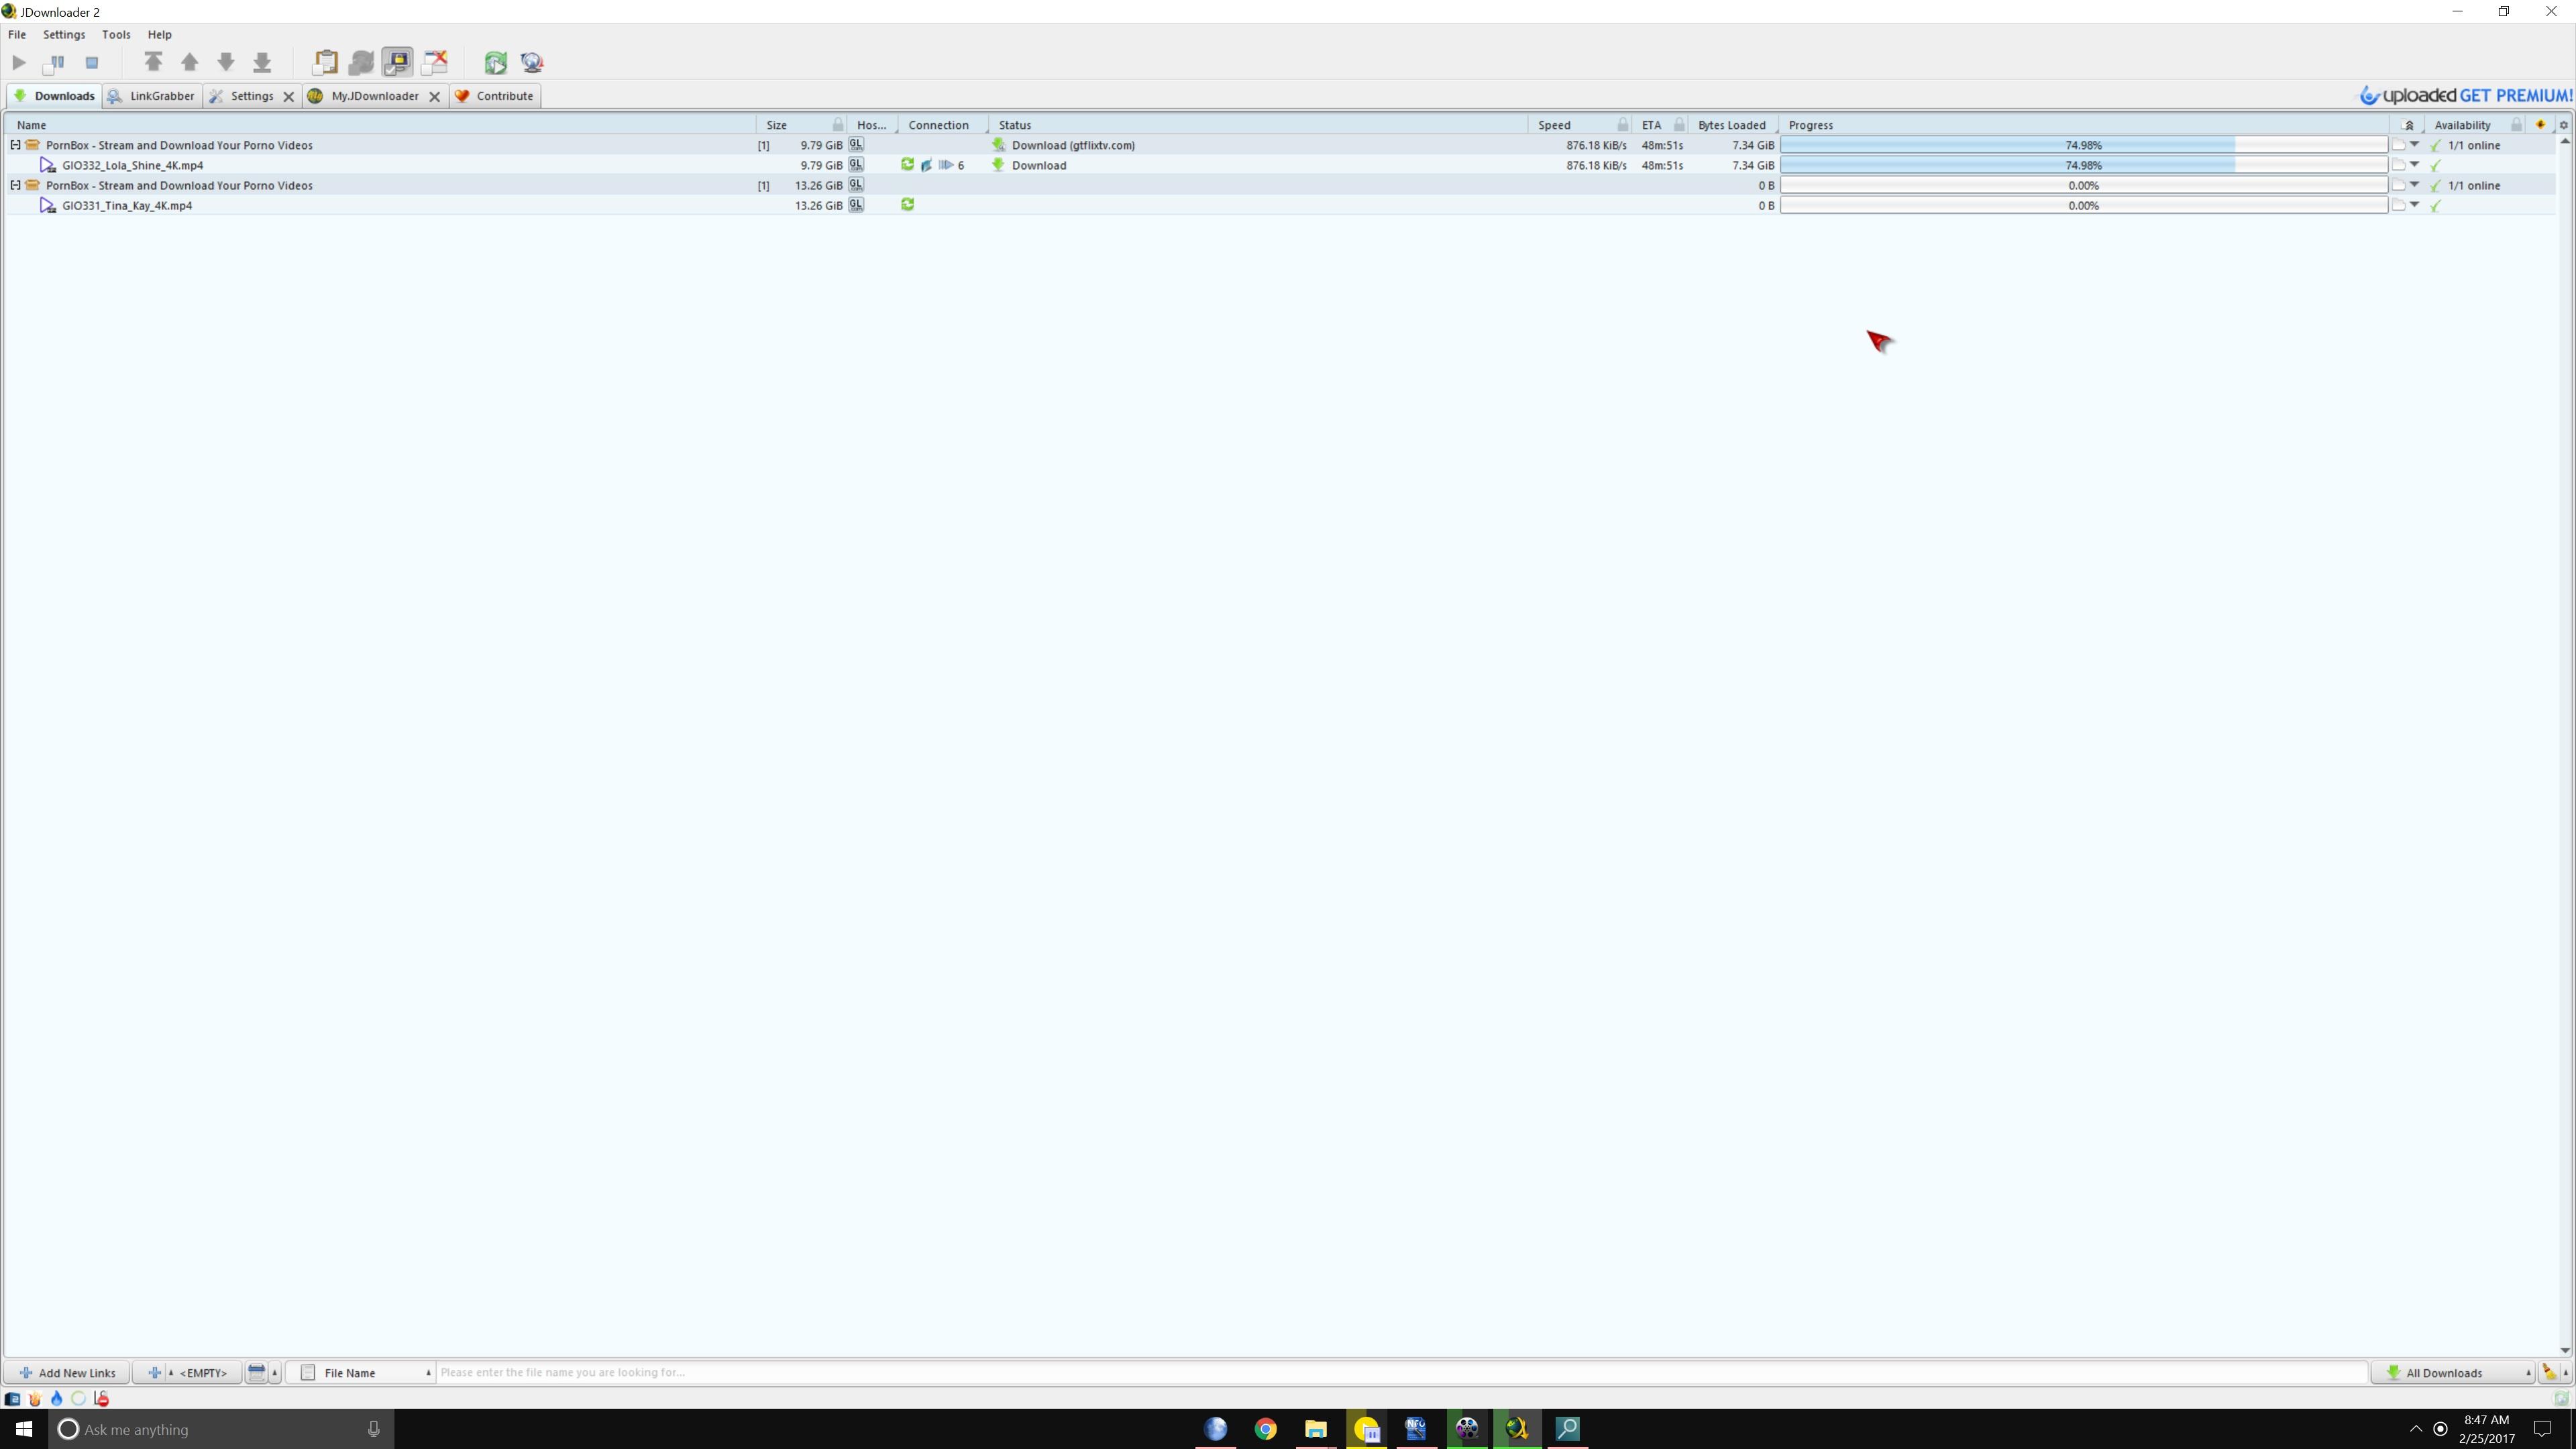Click the Stop downloads toolbar icon

pos(92,62)
